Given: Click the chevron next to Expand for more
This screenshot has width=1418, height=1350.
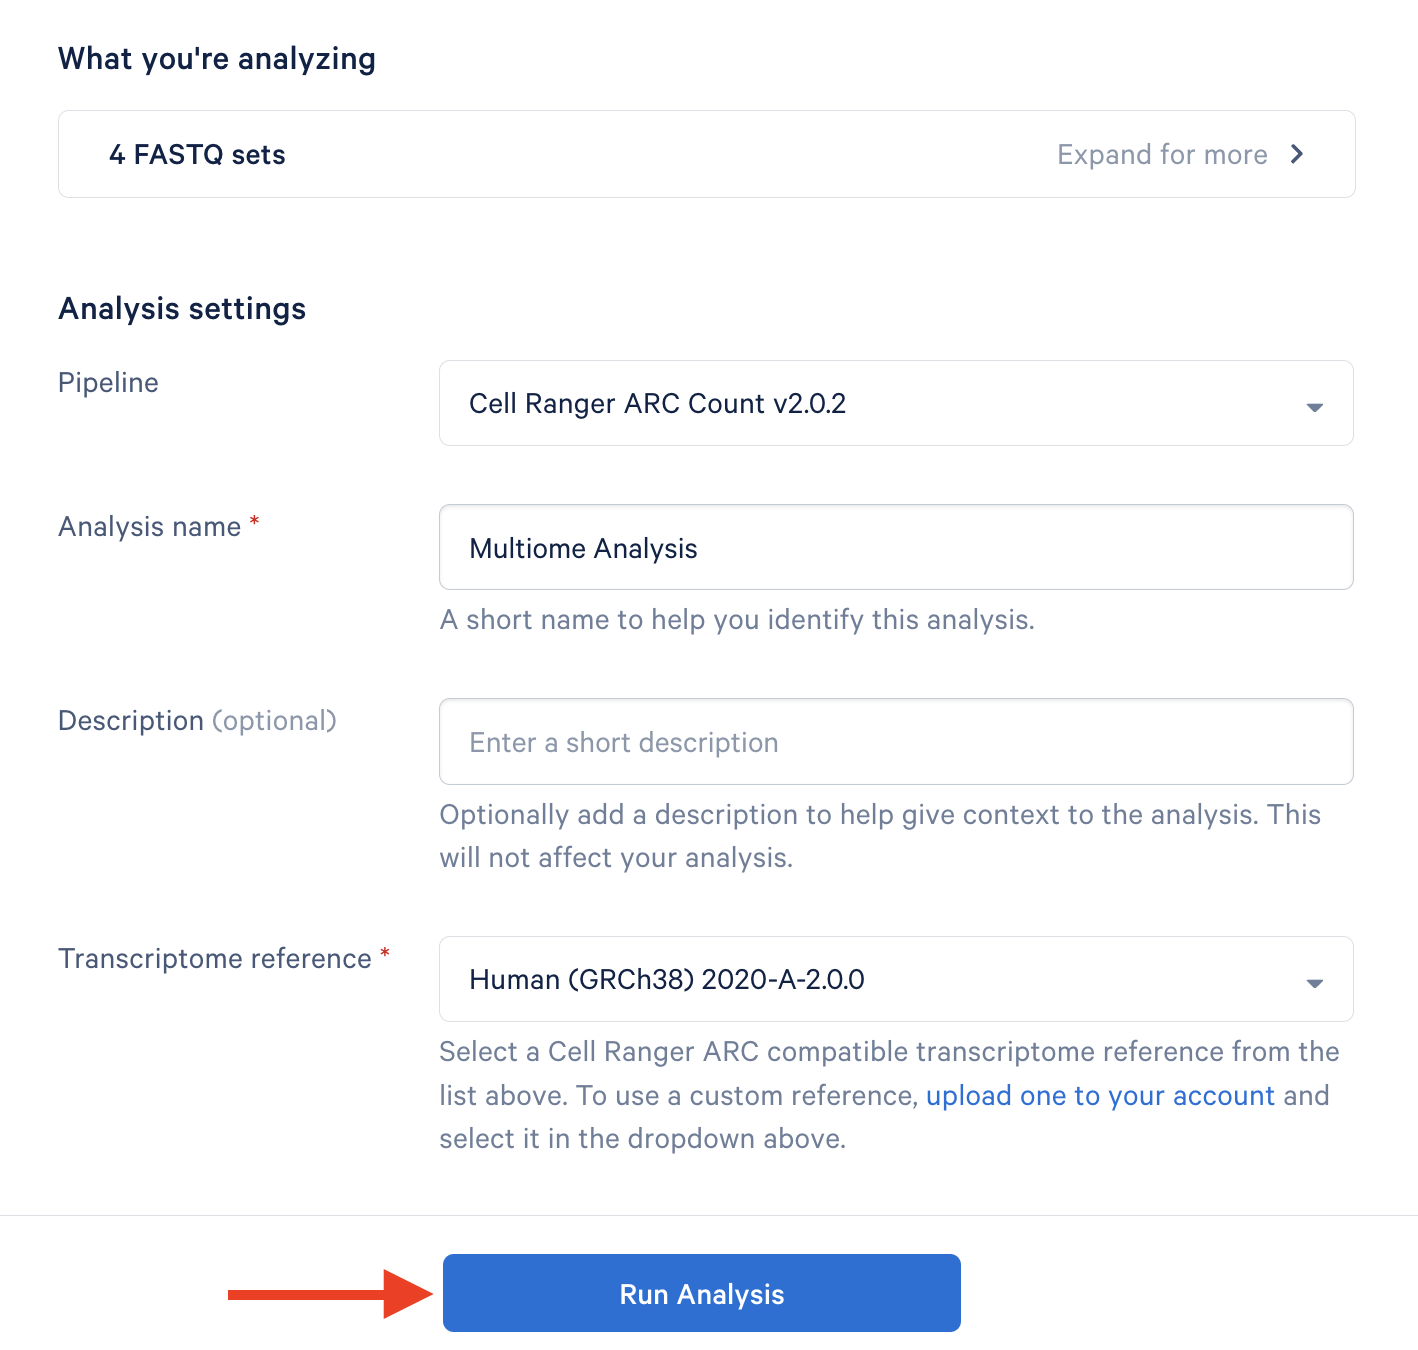Looking at the screenshot, I should click(1298, 154).
